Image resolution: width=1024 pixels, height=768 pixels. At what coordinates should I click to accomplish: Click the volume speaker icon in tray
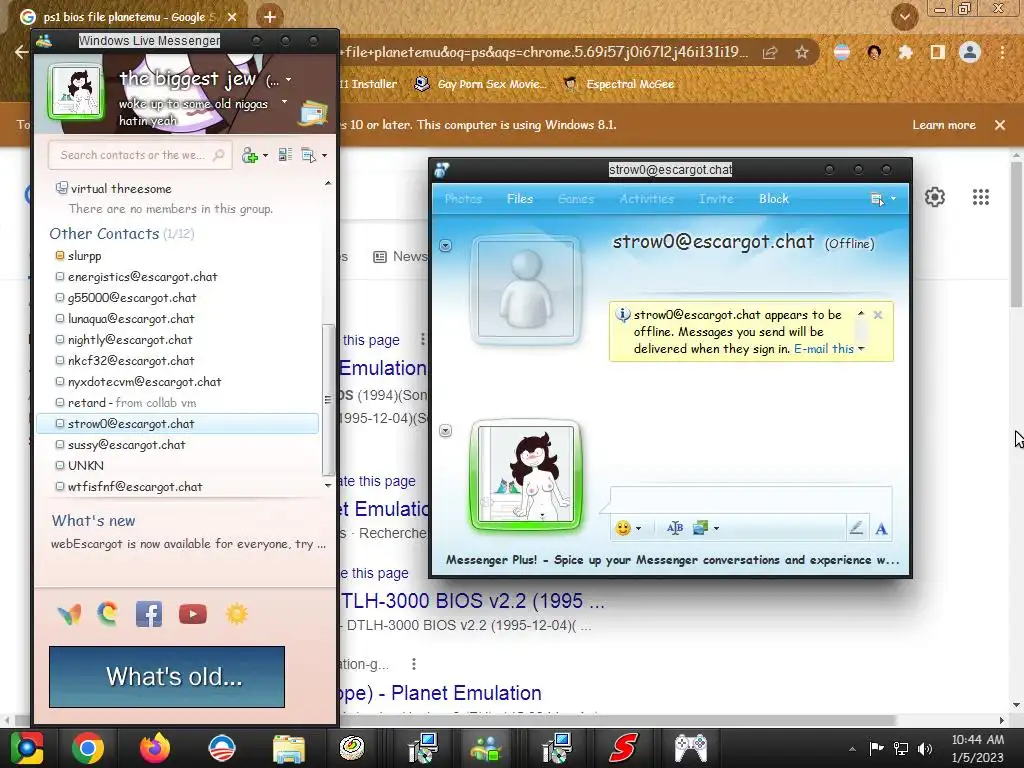925,748
